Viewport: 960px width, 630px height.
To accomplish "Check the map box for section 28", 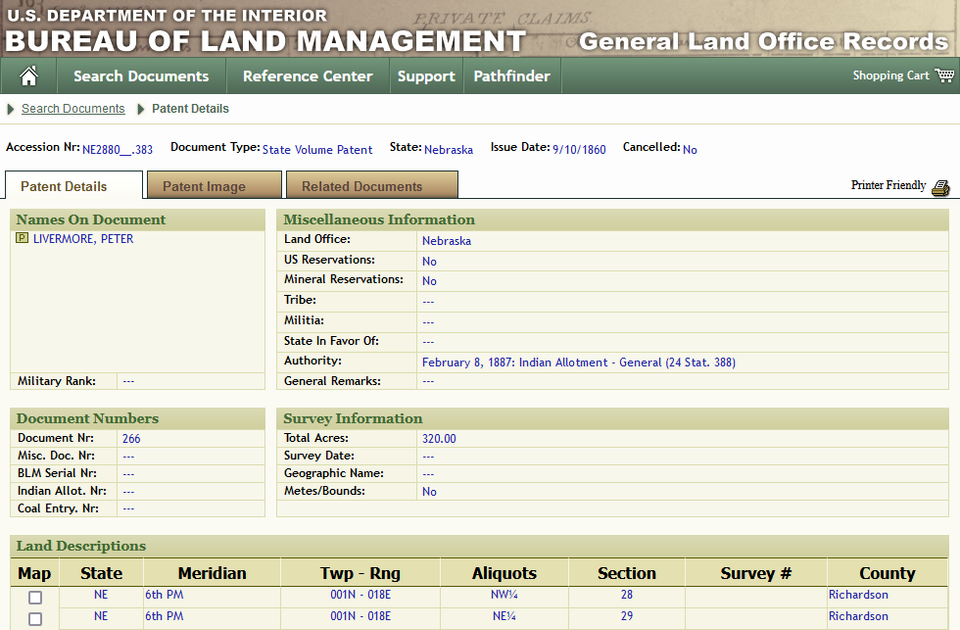I will click(36, 598).
